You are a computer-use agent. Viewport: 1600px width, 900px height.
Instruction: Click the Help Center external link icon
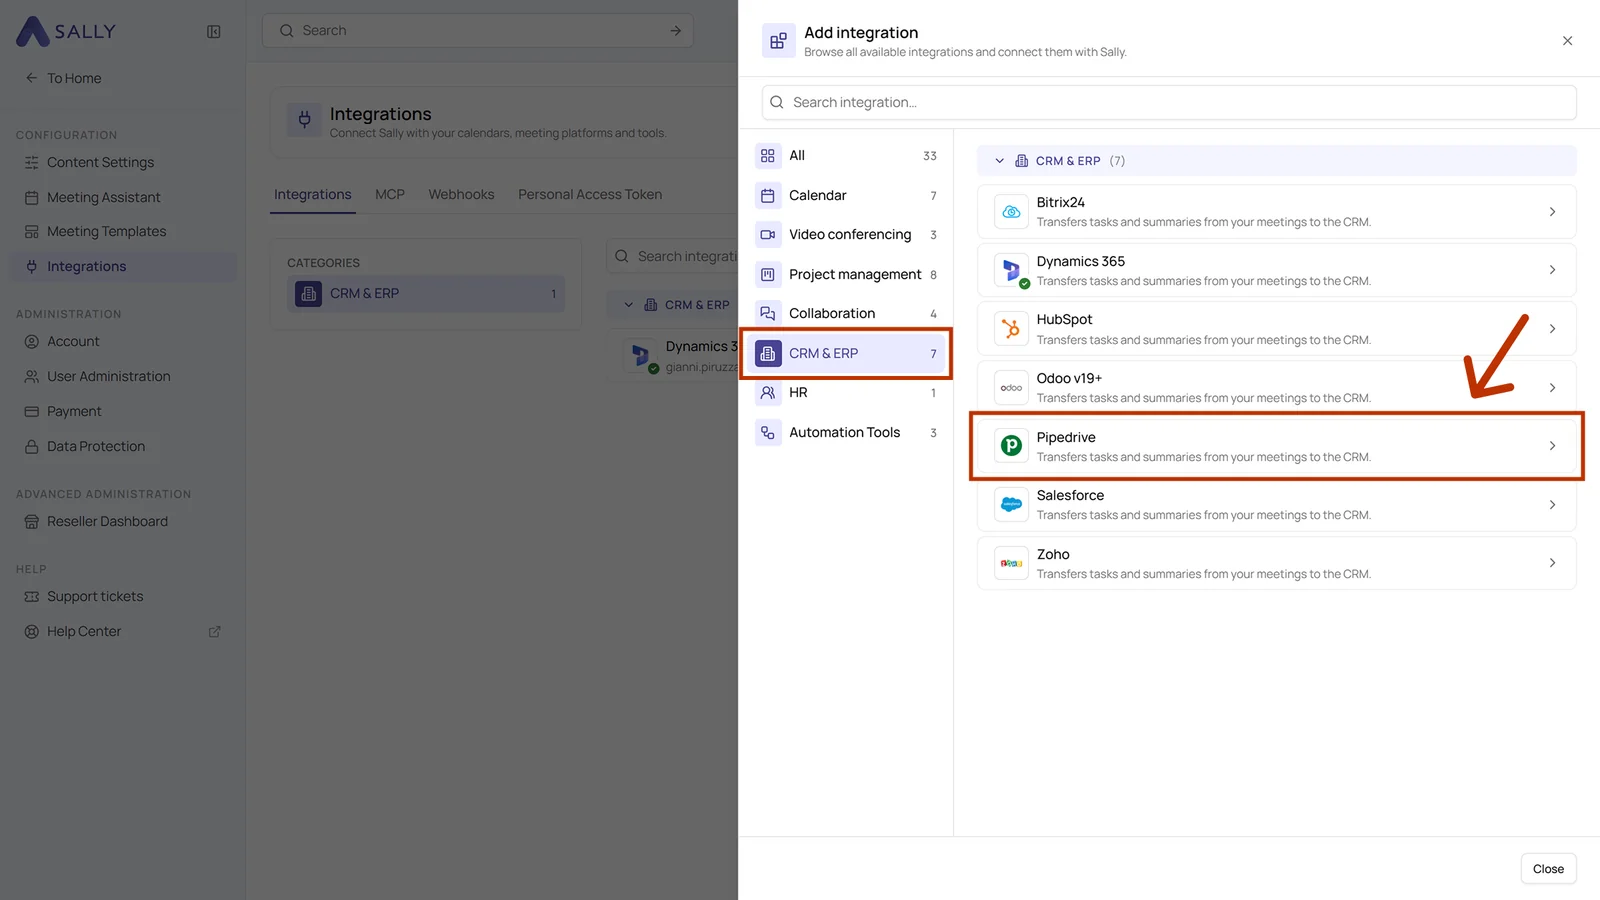214,632
